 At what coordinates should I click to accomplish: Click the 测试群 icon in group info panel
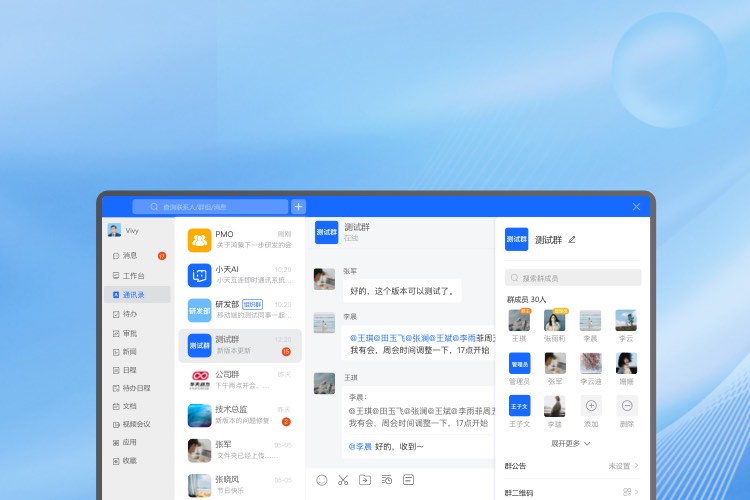click(x=517, y=239)
